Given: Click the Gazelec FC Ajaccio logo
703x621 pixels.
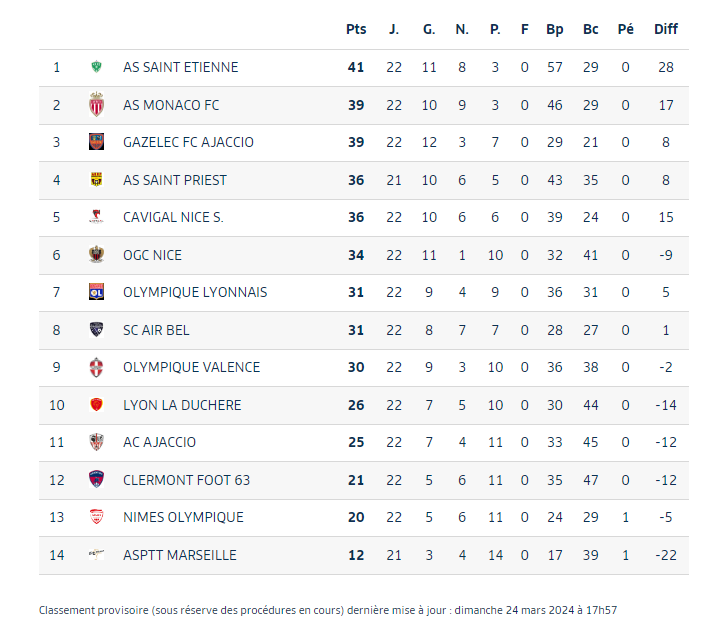Looking at the screenshot, I should [97, 142].
